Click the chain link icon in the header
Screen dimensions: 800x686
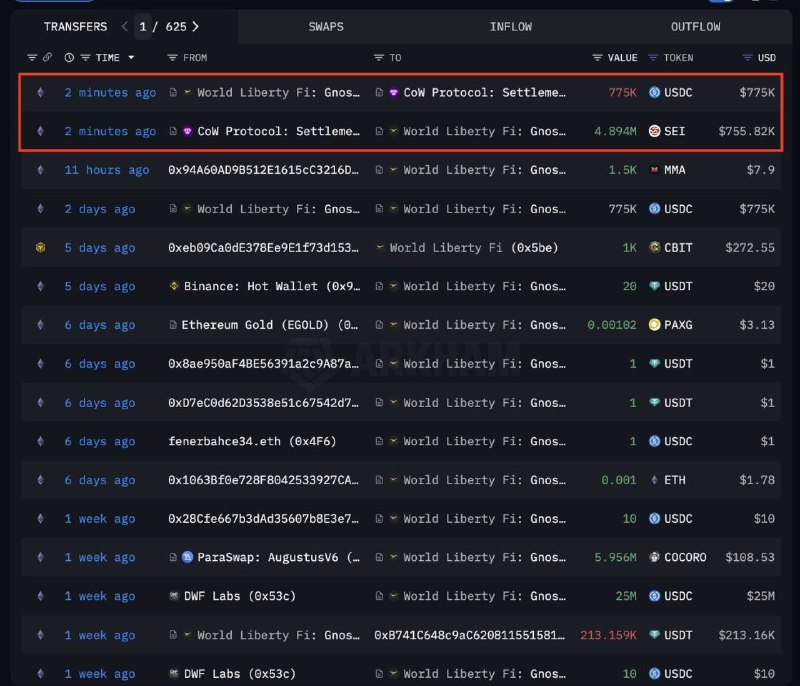click(47, 57)
